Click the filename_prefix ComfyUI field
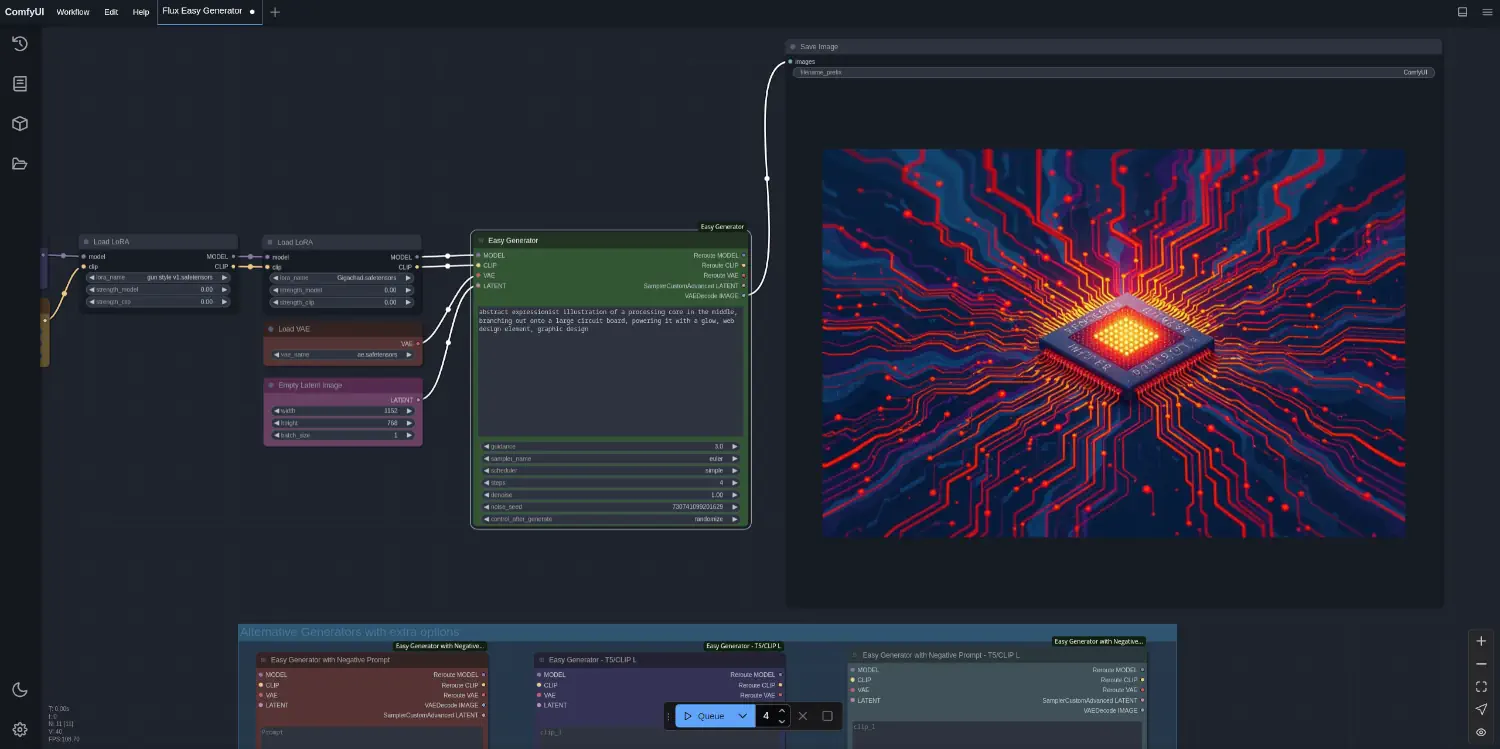 (1114, 72)
